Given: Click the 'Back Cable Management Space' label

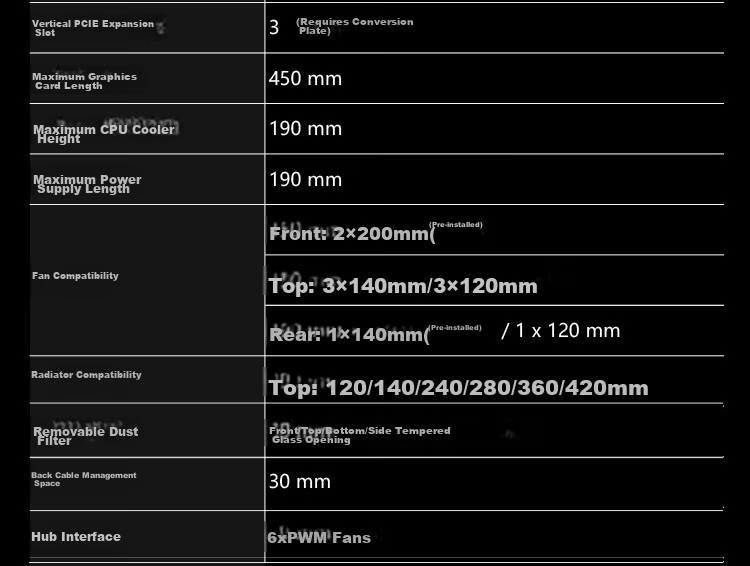Looking at the screenshot, I should click(x=84, y=479).
